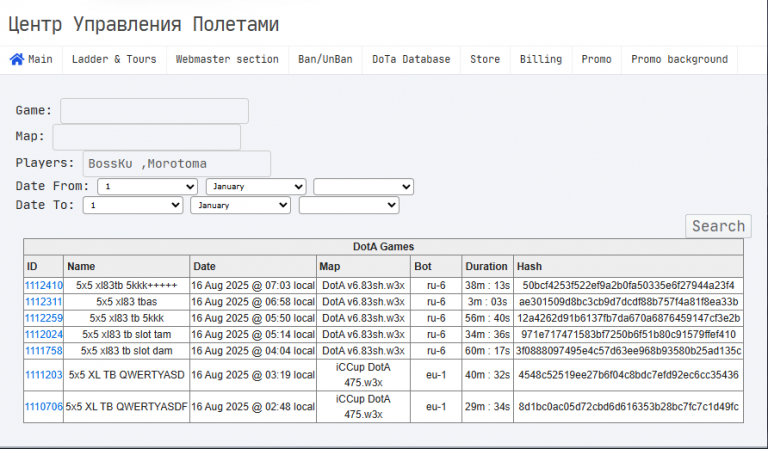The width and height of the screenshot is (768, 449).
Task: Open game ID 1112259 link
Action: click(x=44, y=318)
